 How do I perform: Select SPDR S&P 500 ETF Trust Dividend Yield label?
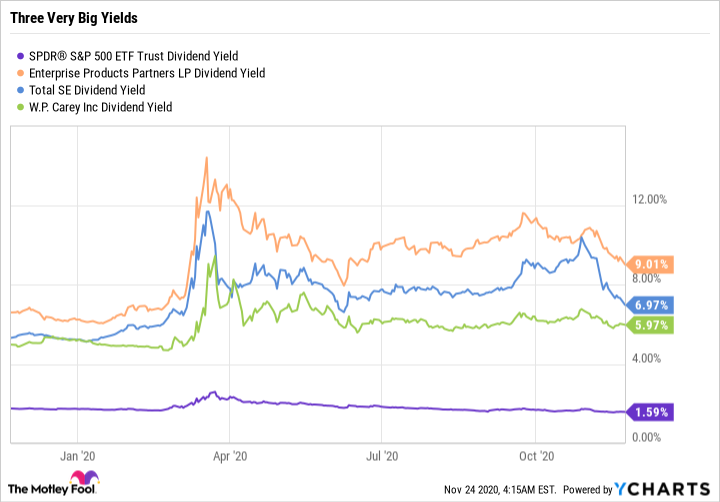point(128,54)
